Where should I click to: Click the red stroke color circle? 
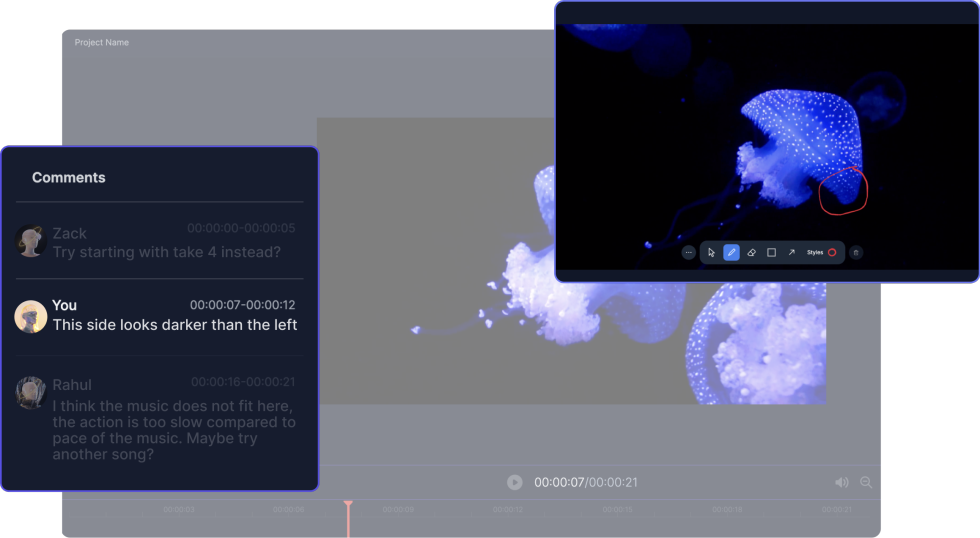point(832,253)
